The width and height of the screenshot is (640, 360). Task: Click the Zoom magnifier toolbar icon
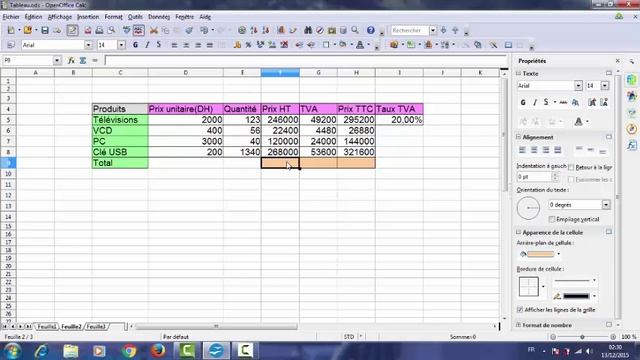click(355, 30)
